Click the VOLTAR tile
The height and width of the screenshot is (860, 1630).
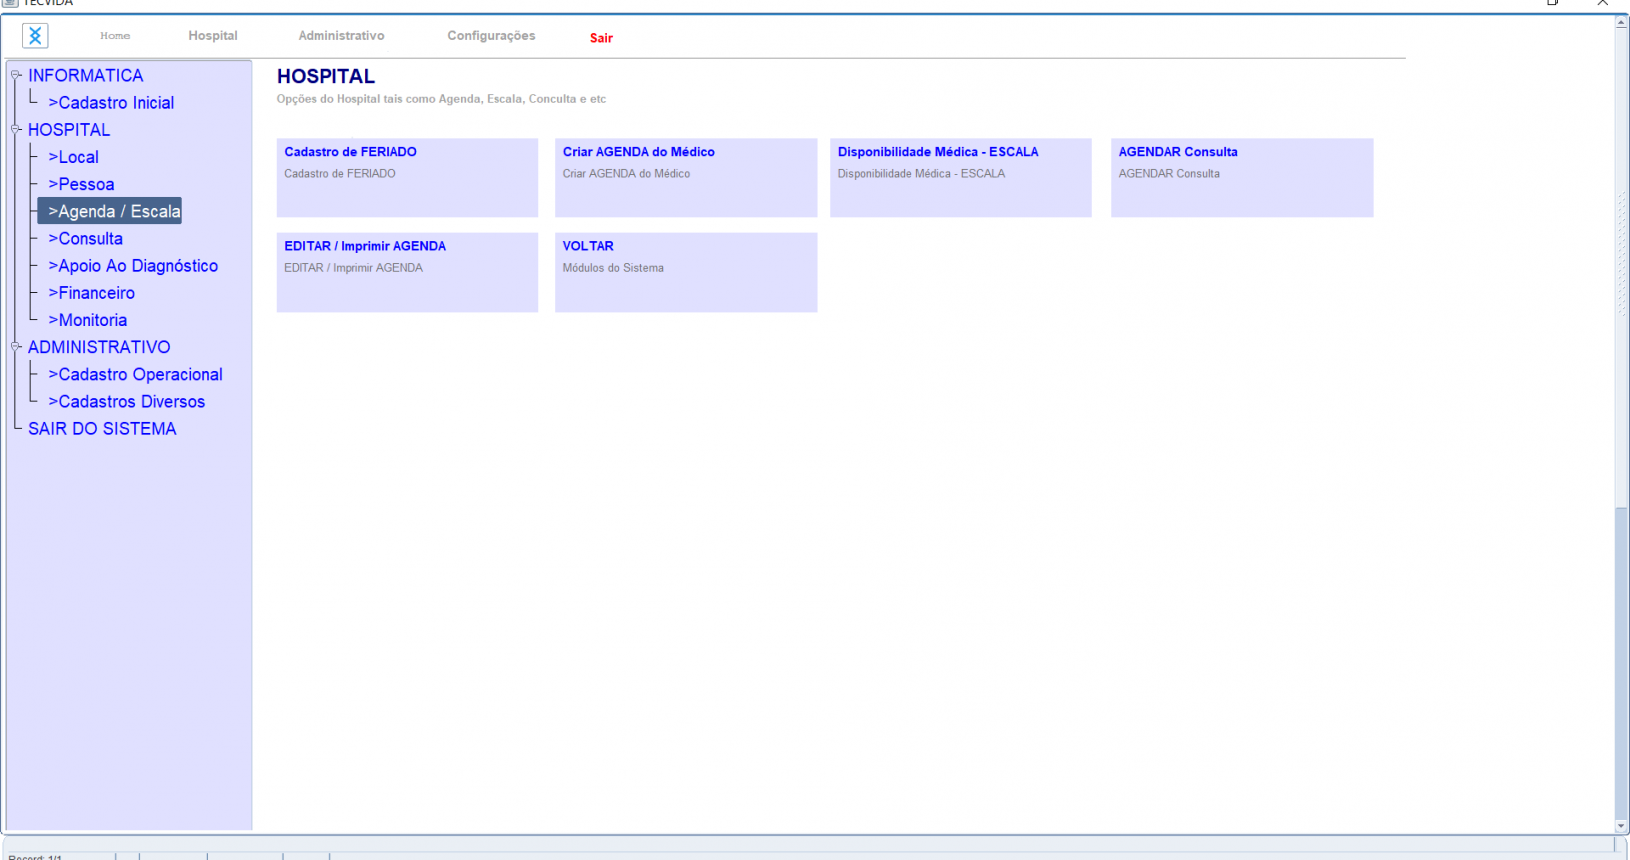(x=685, y=272)
